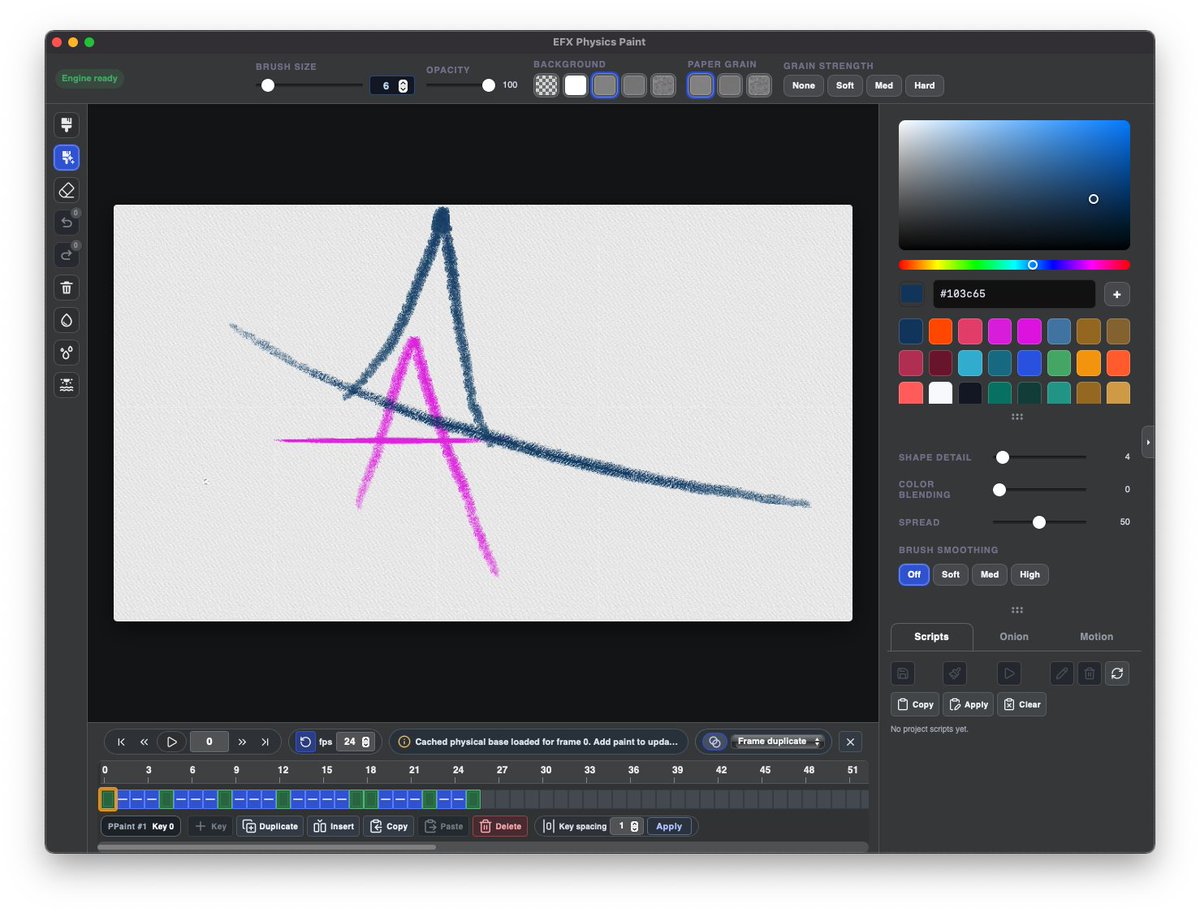The height and width of the screenshot is (913, 1200).
Task: Click the Spread slider
Action: coord(1039,522)
